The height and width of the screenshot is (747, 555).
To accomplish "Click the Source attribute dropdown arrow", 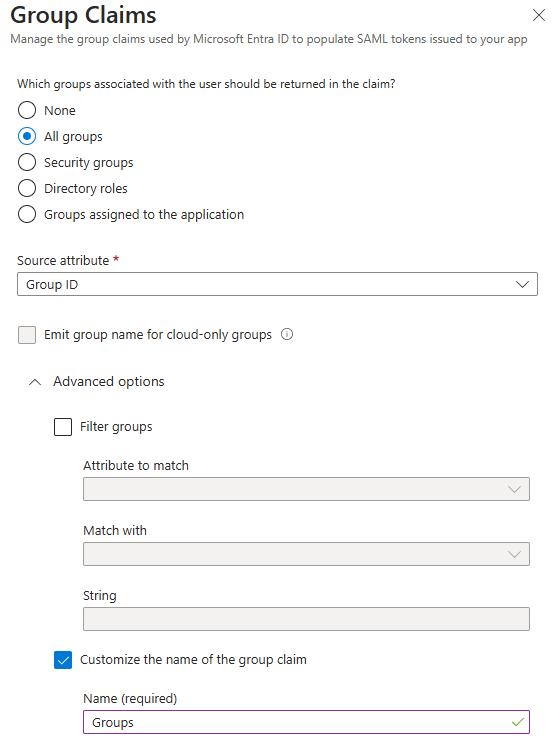I will point(522,284).
